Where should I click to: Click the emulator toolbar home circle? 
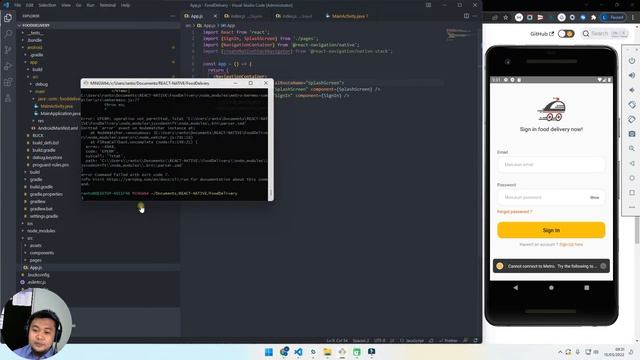(632, 178)
